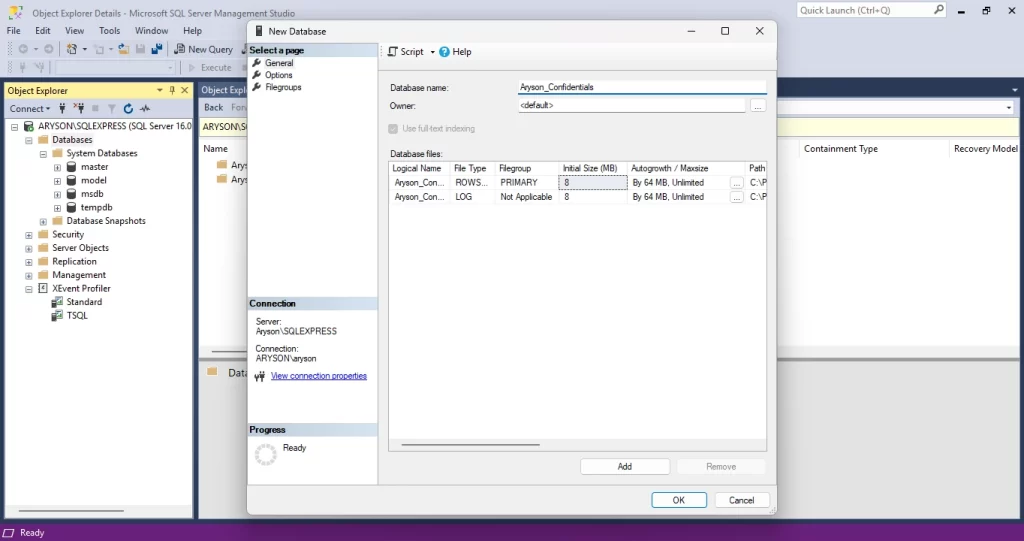Viewport: 1024px width, 541px height.
Task: Open View connection properties link
Action: pos(319,376)
